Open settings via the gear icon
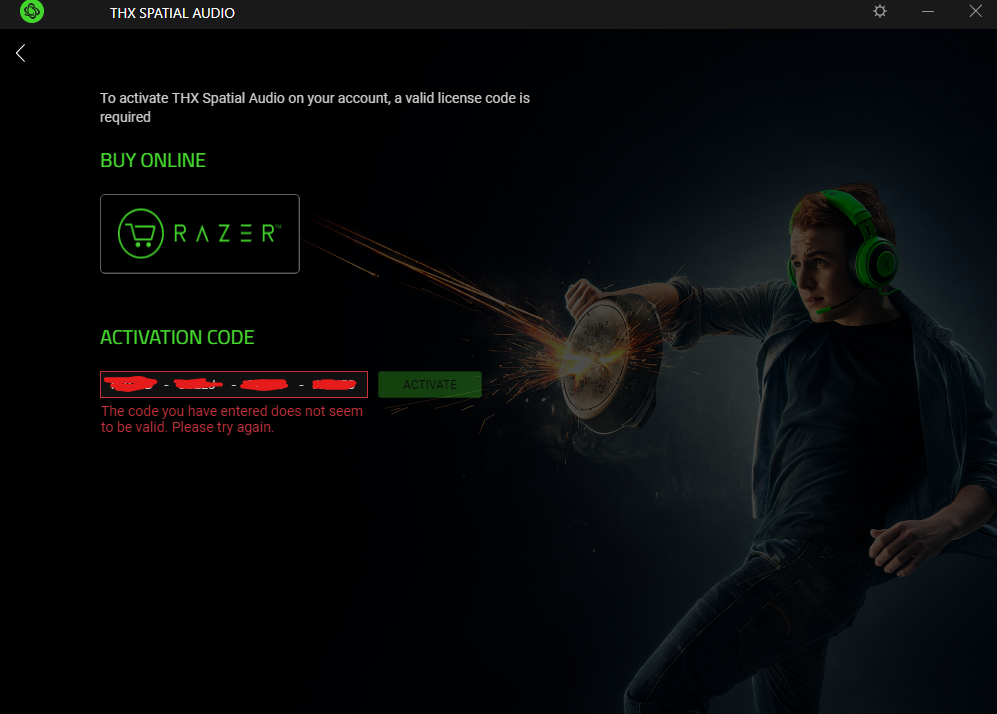The image size is (997, 714). [x=879, y=11]
